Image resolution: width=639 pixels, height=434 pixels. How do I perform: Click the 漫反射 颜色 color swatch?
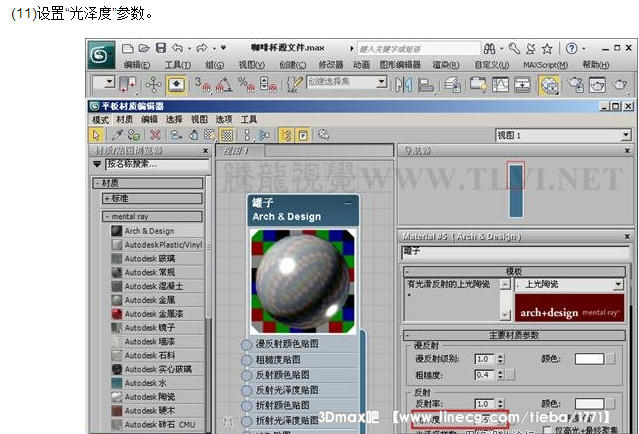point(589,359)
